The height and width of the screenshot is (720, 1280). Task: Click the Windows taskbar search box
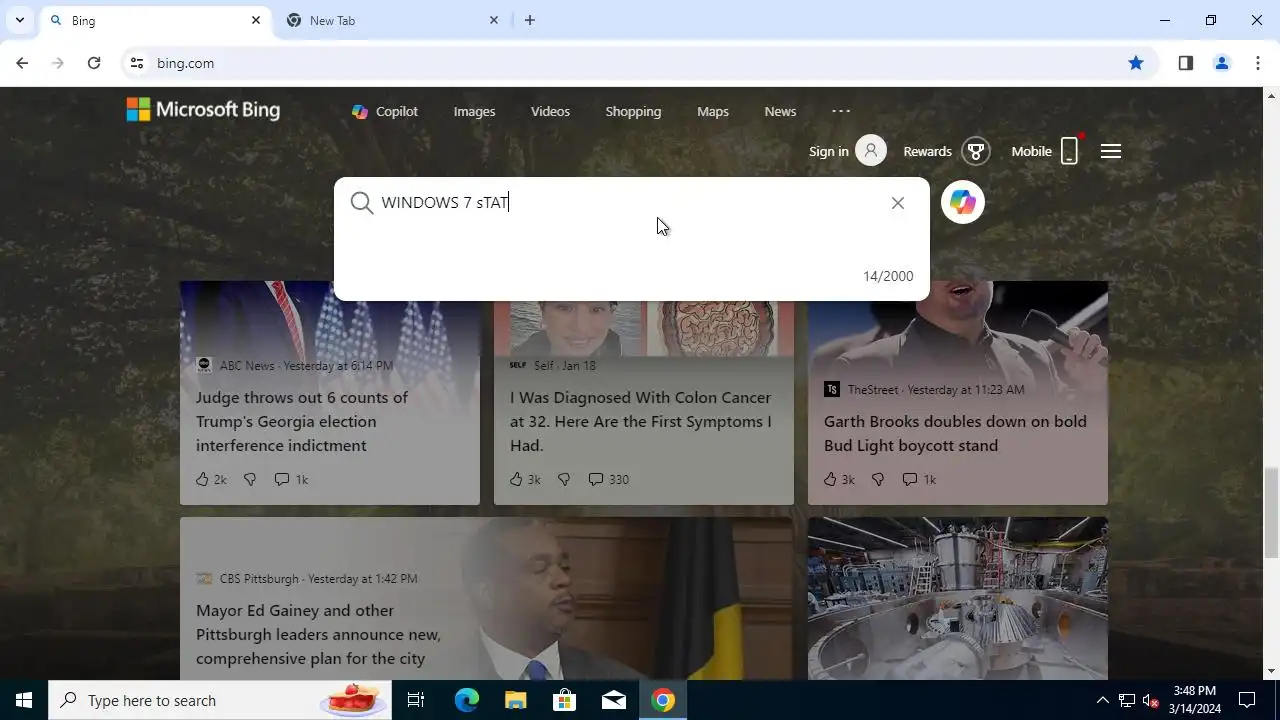[218, 700]
